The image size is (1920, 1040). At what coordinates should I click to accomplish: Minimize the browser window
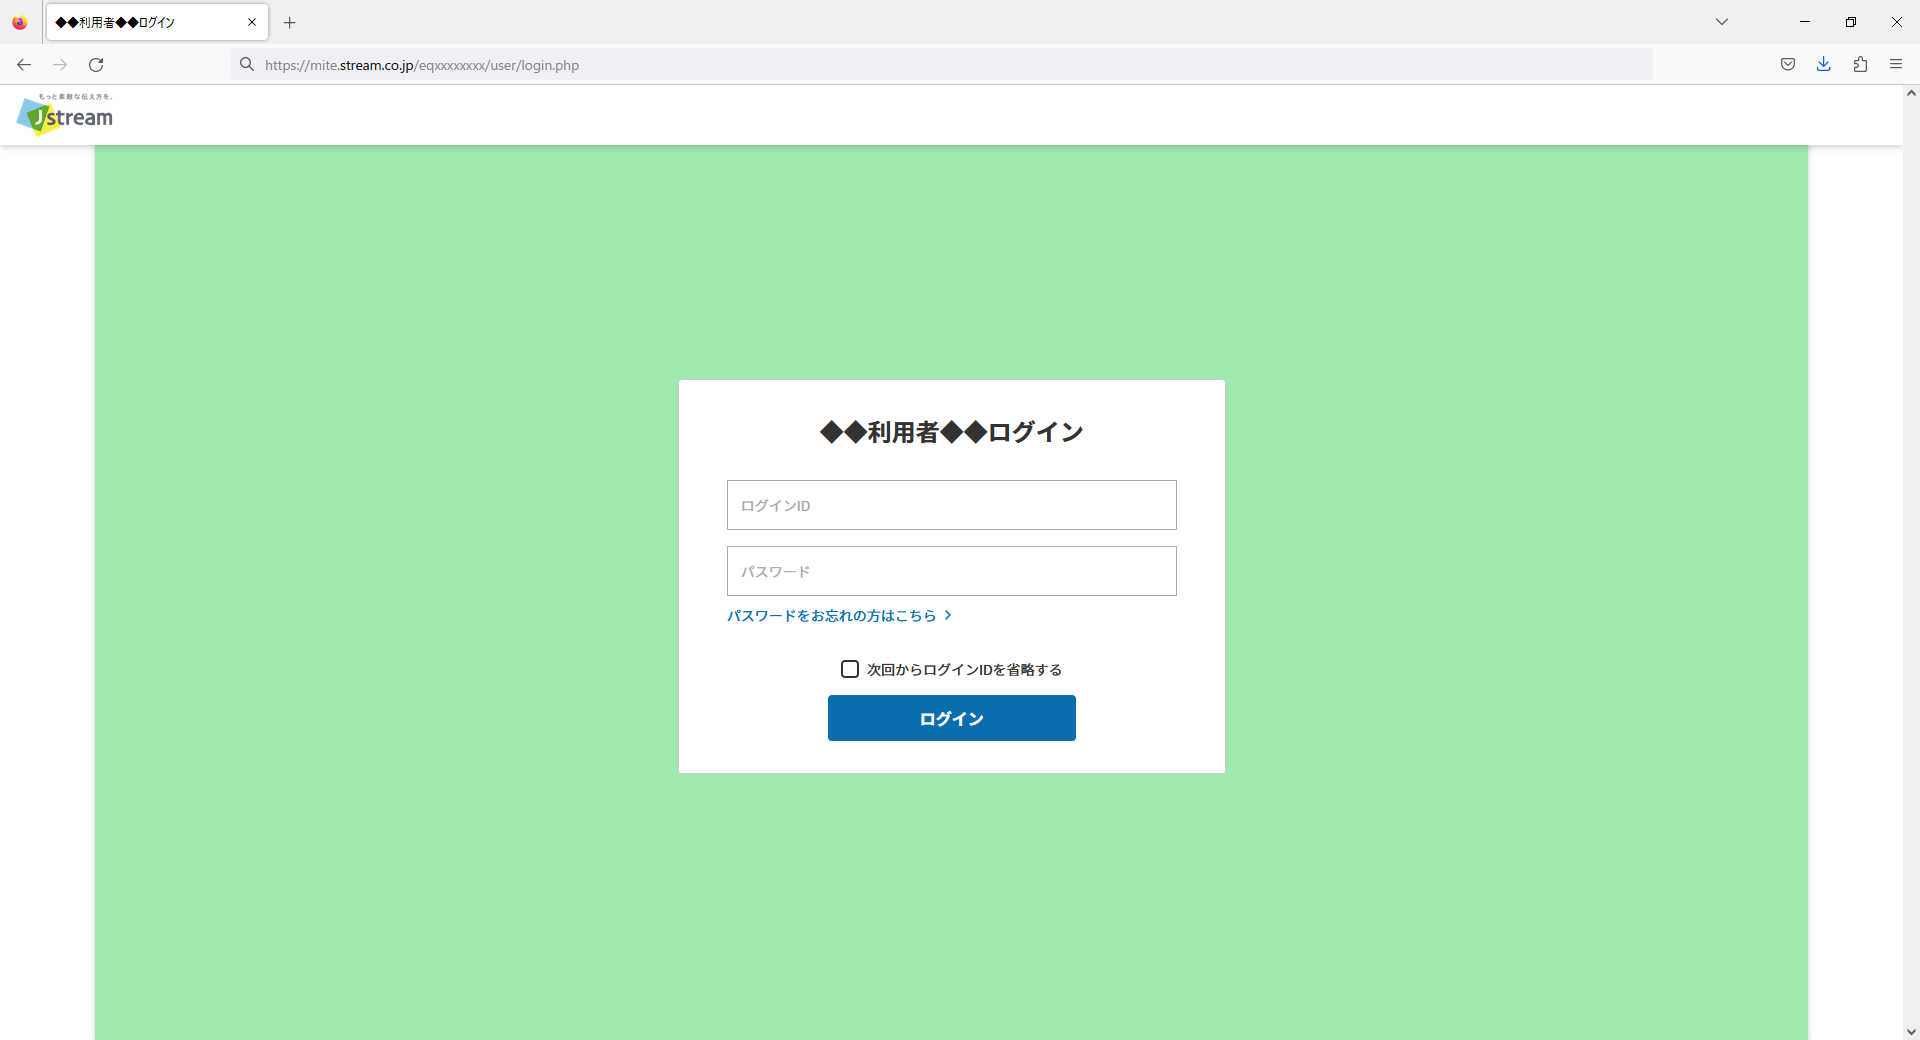tap(1805, 22)
